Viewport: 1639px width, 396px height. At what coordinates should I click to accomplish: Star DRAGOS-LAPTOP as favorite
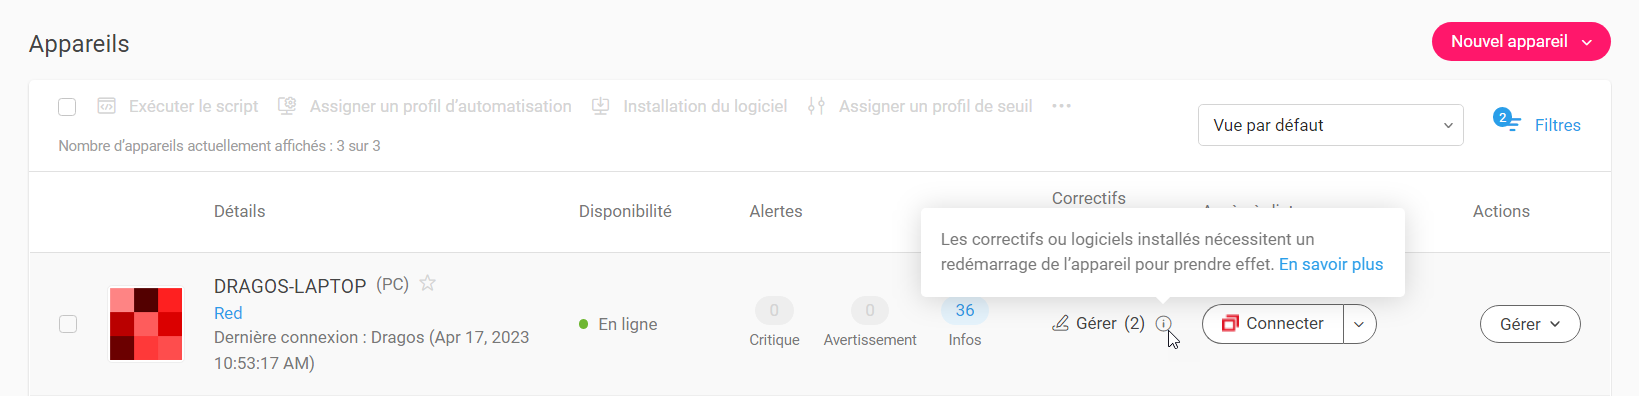428,283
